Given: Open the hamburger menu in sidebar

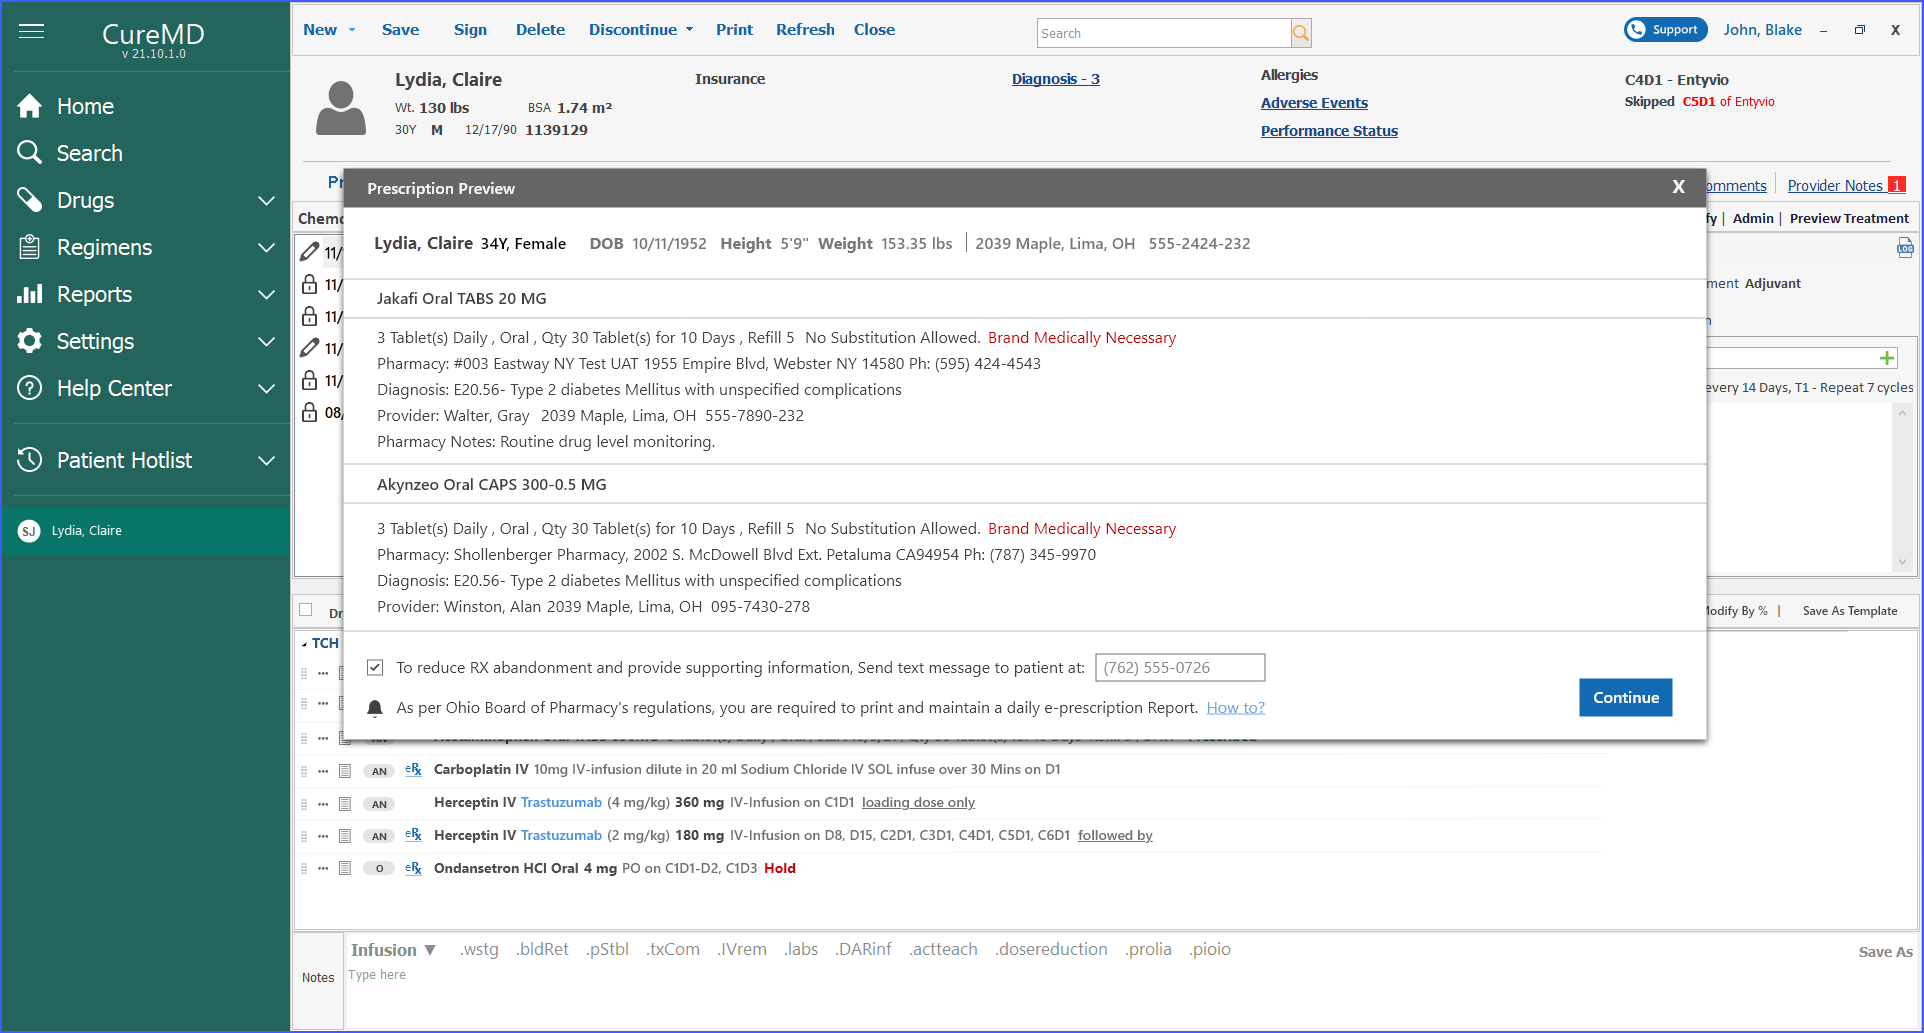Looking at the screenshot, I should (x=32, y=31).
